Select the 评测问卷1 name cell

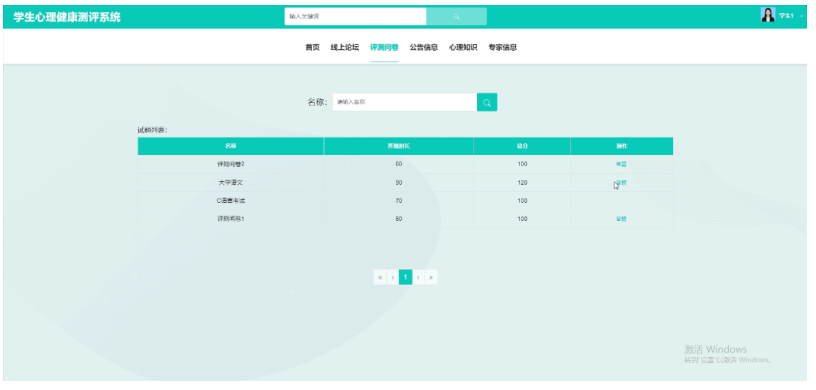(231, 219)
